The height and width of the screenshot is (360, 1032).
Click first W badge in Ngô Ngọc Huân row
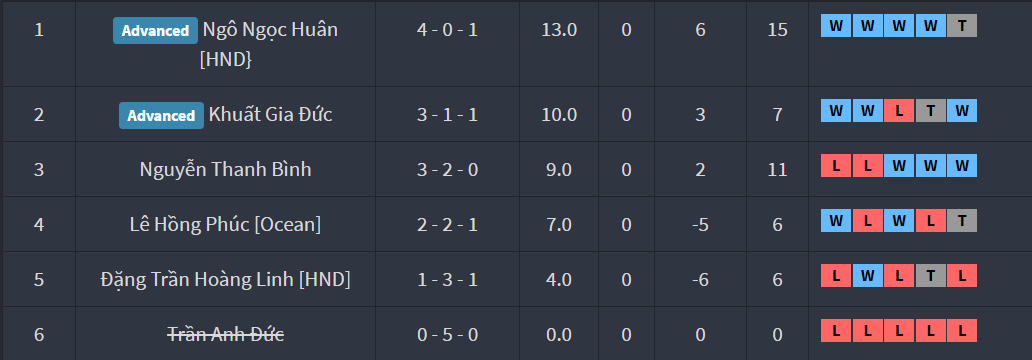[836, 26]
